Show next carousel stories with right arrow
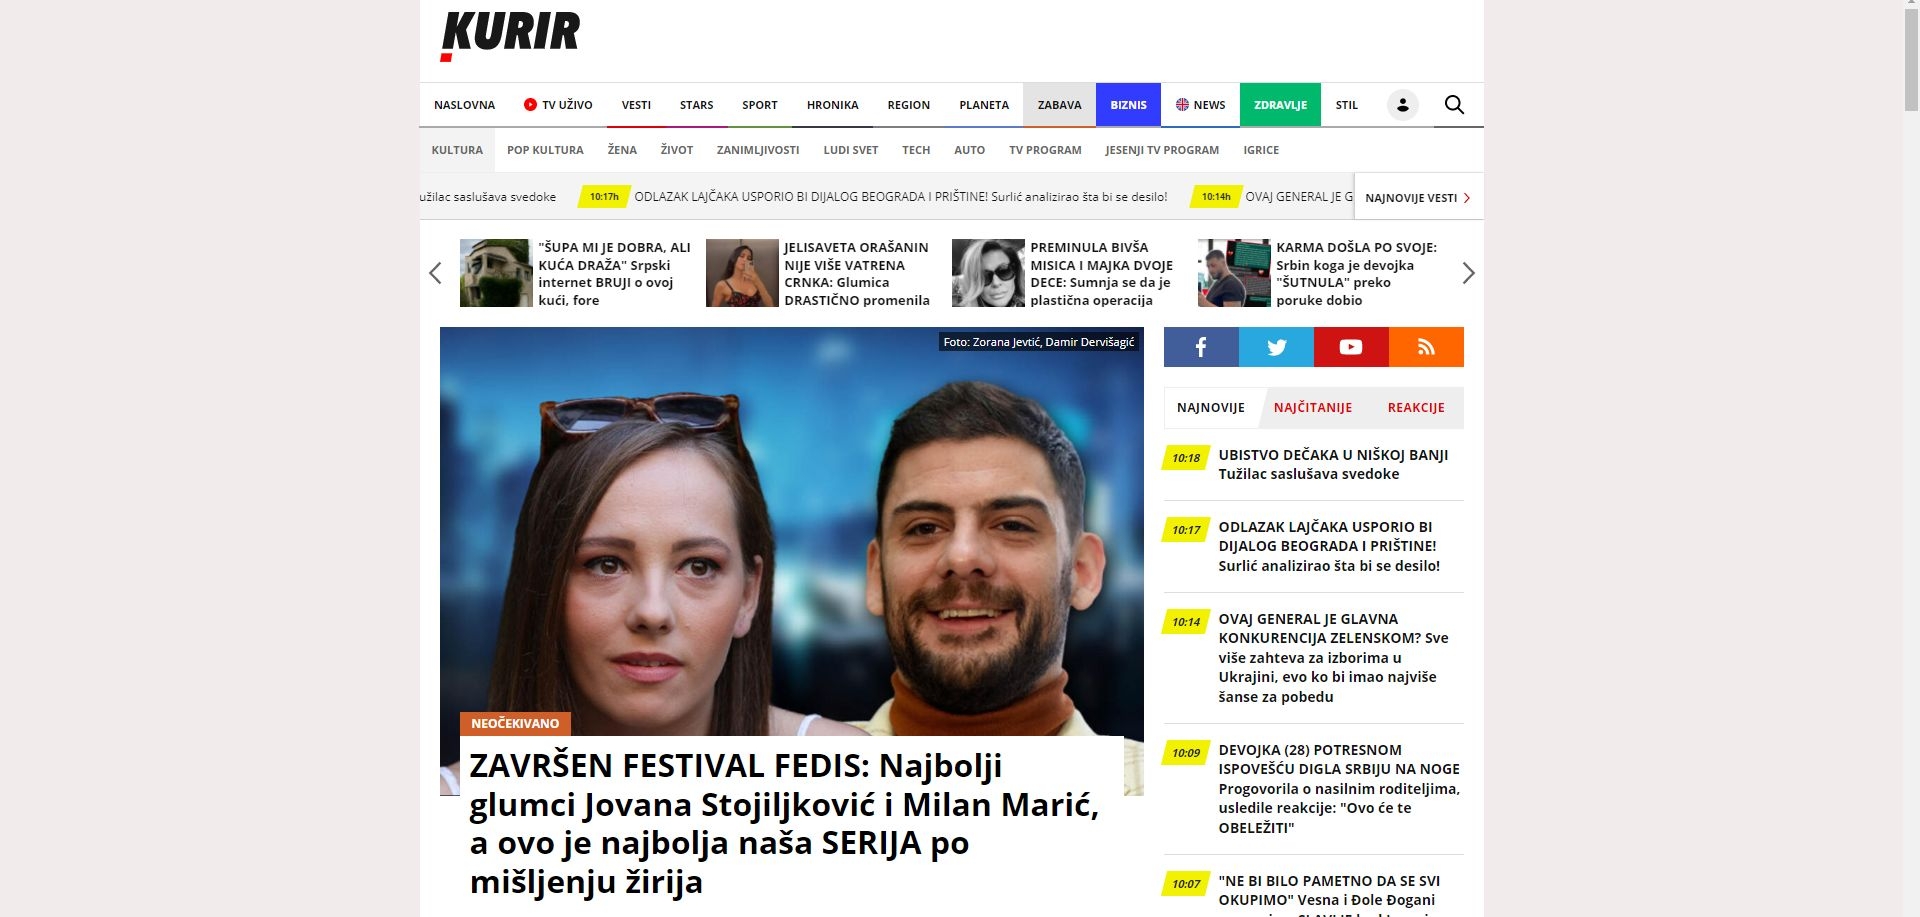1920x917 pixels. coord(1468,273)
